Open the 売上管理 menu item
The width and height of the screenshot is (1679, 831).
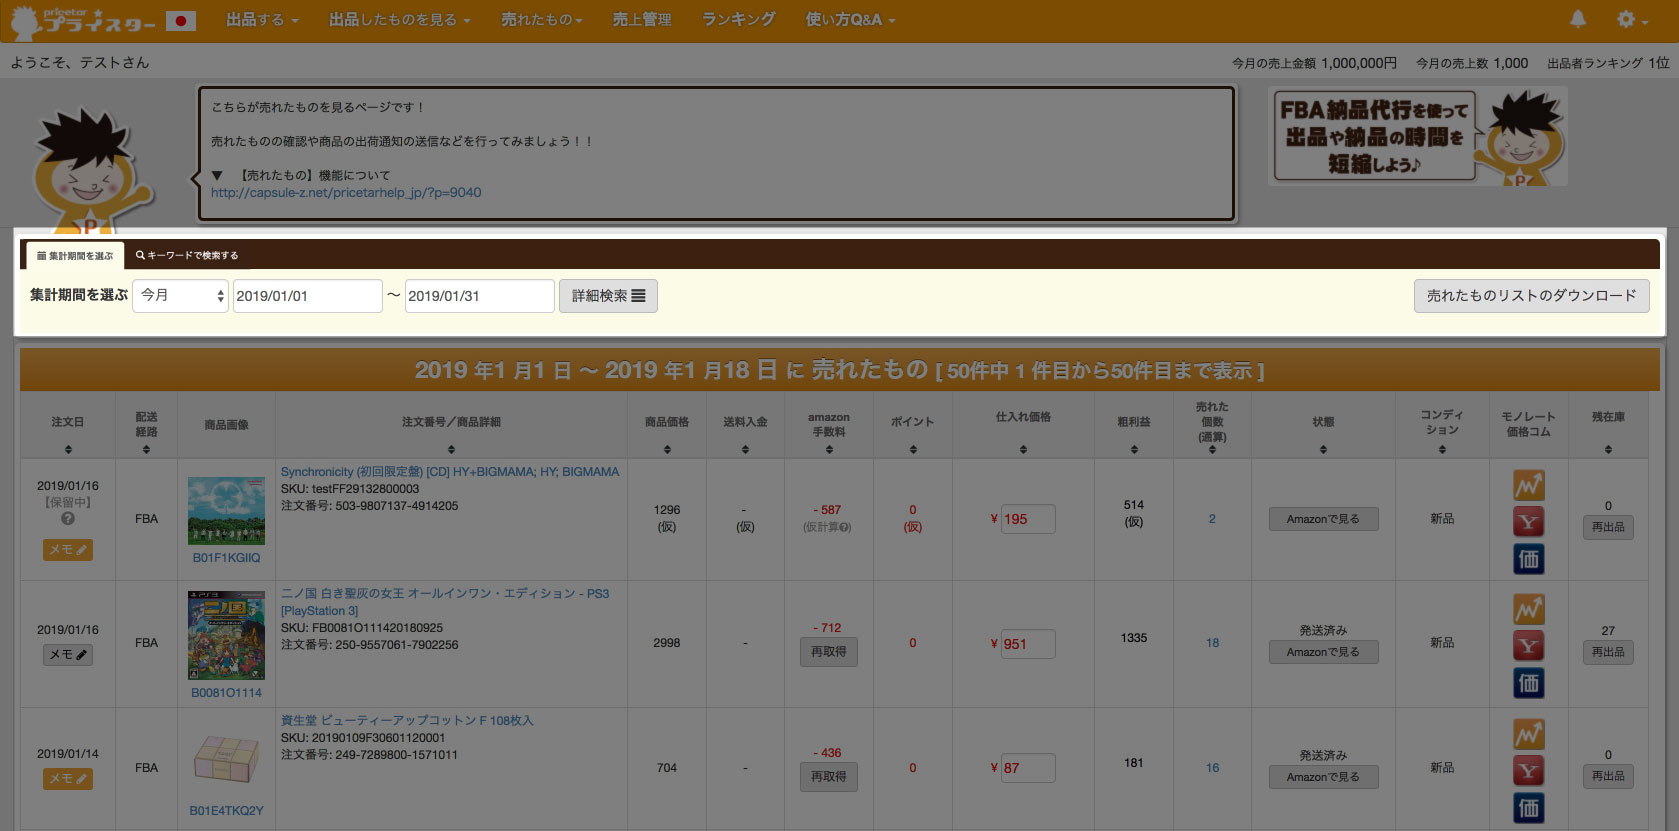(x=642, y=20)
